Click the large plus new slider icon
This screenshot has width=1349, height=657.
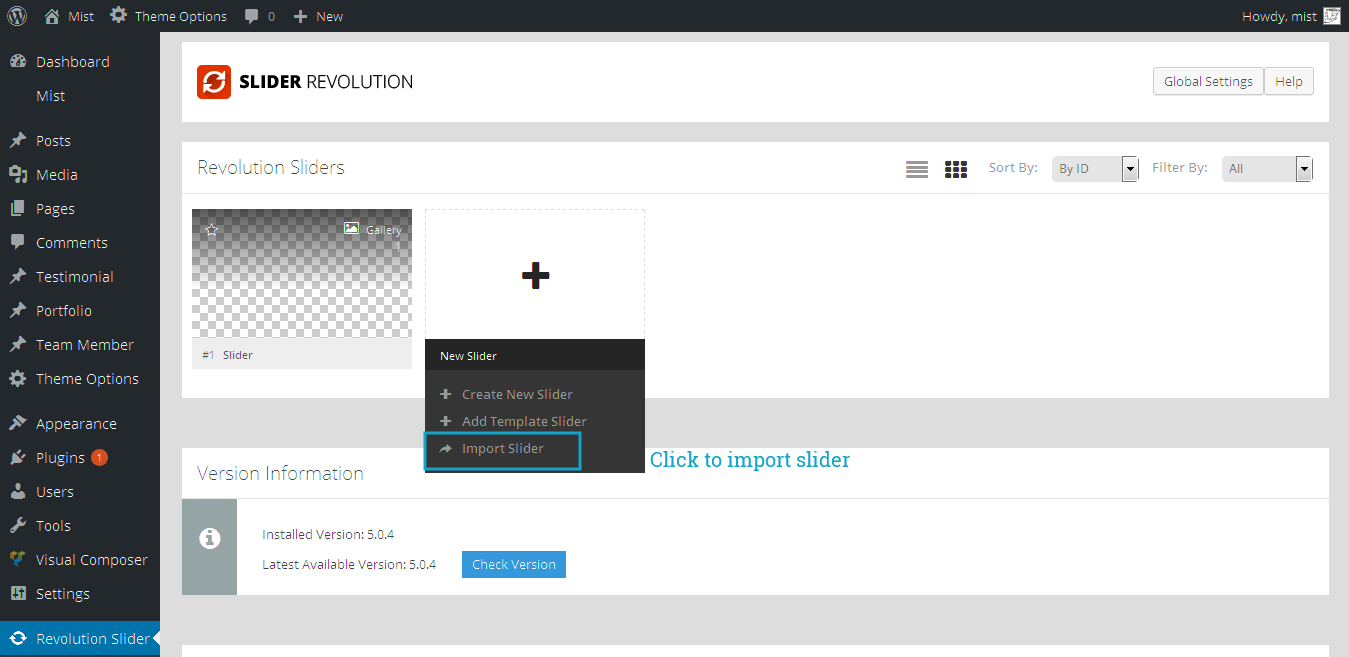535,275
